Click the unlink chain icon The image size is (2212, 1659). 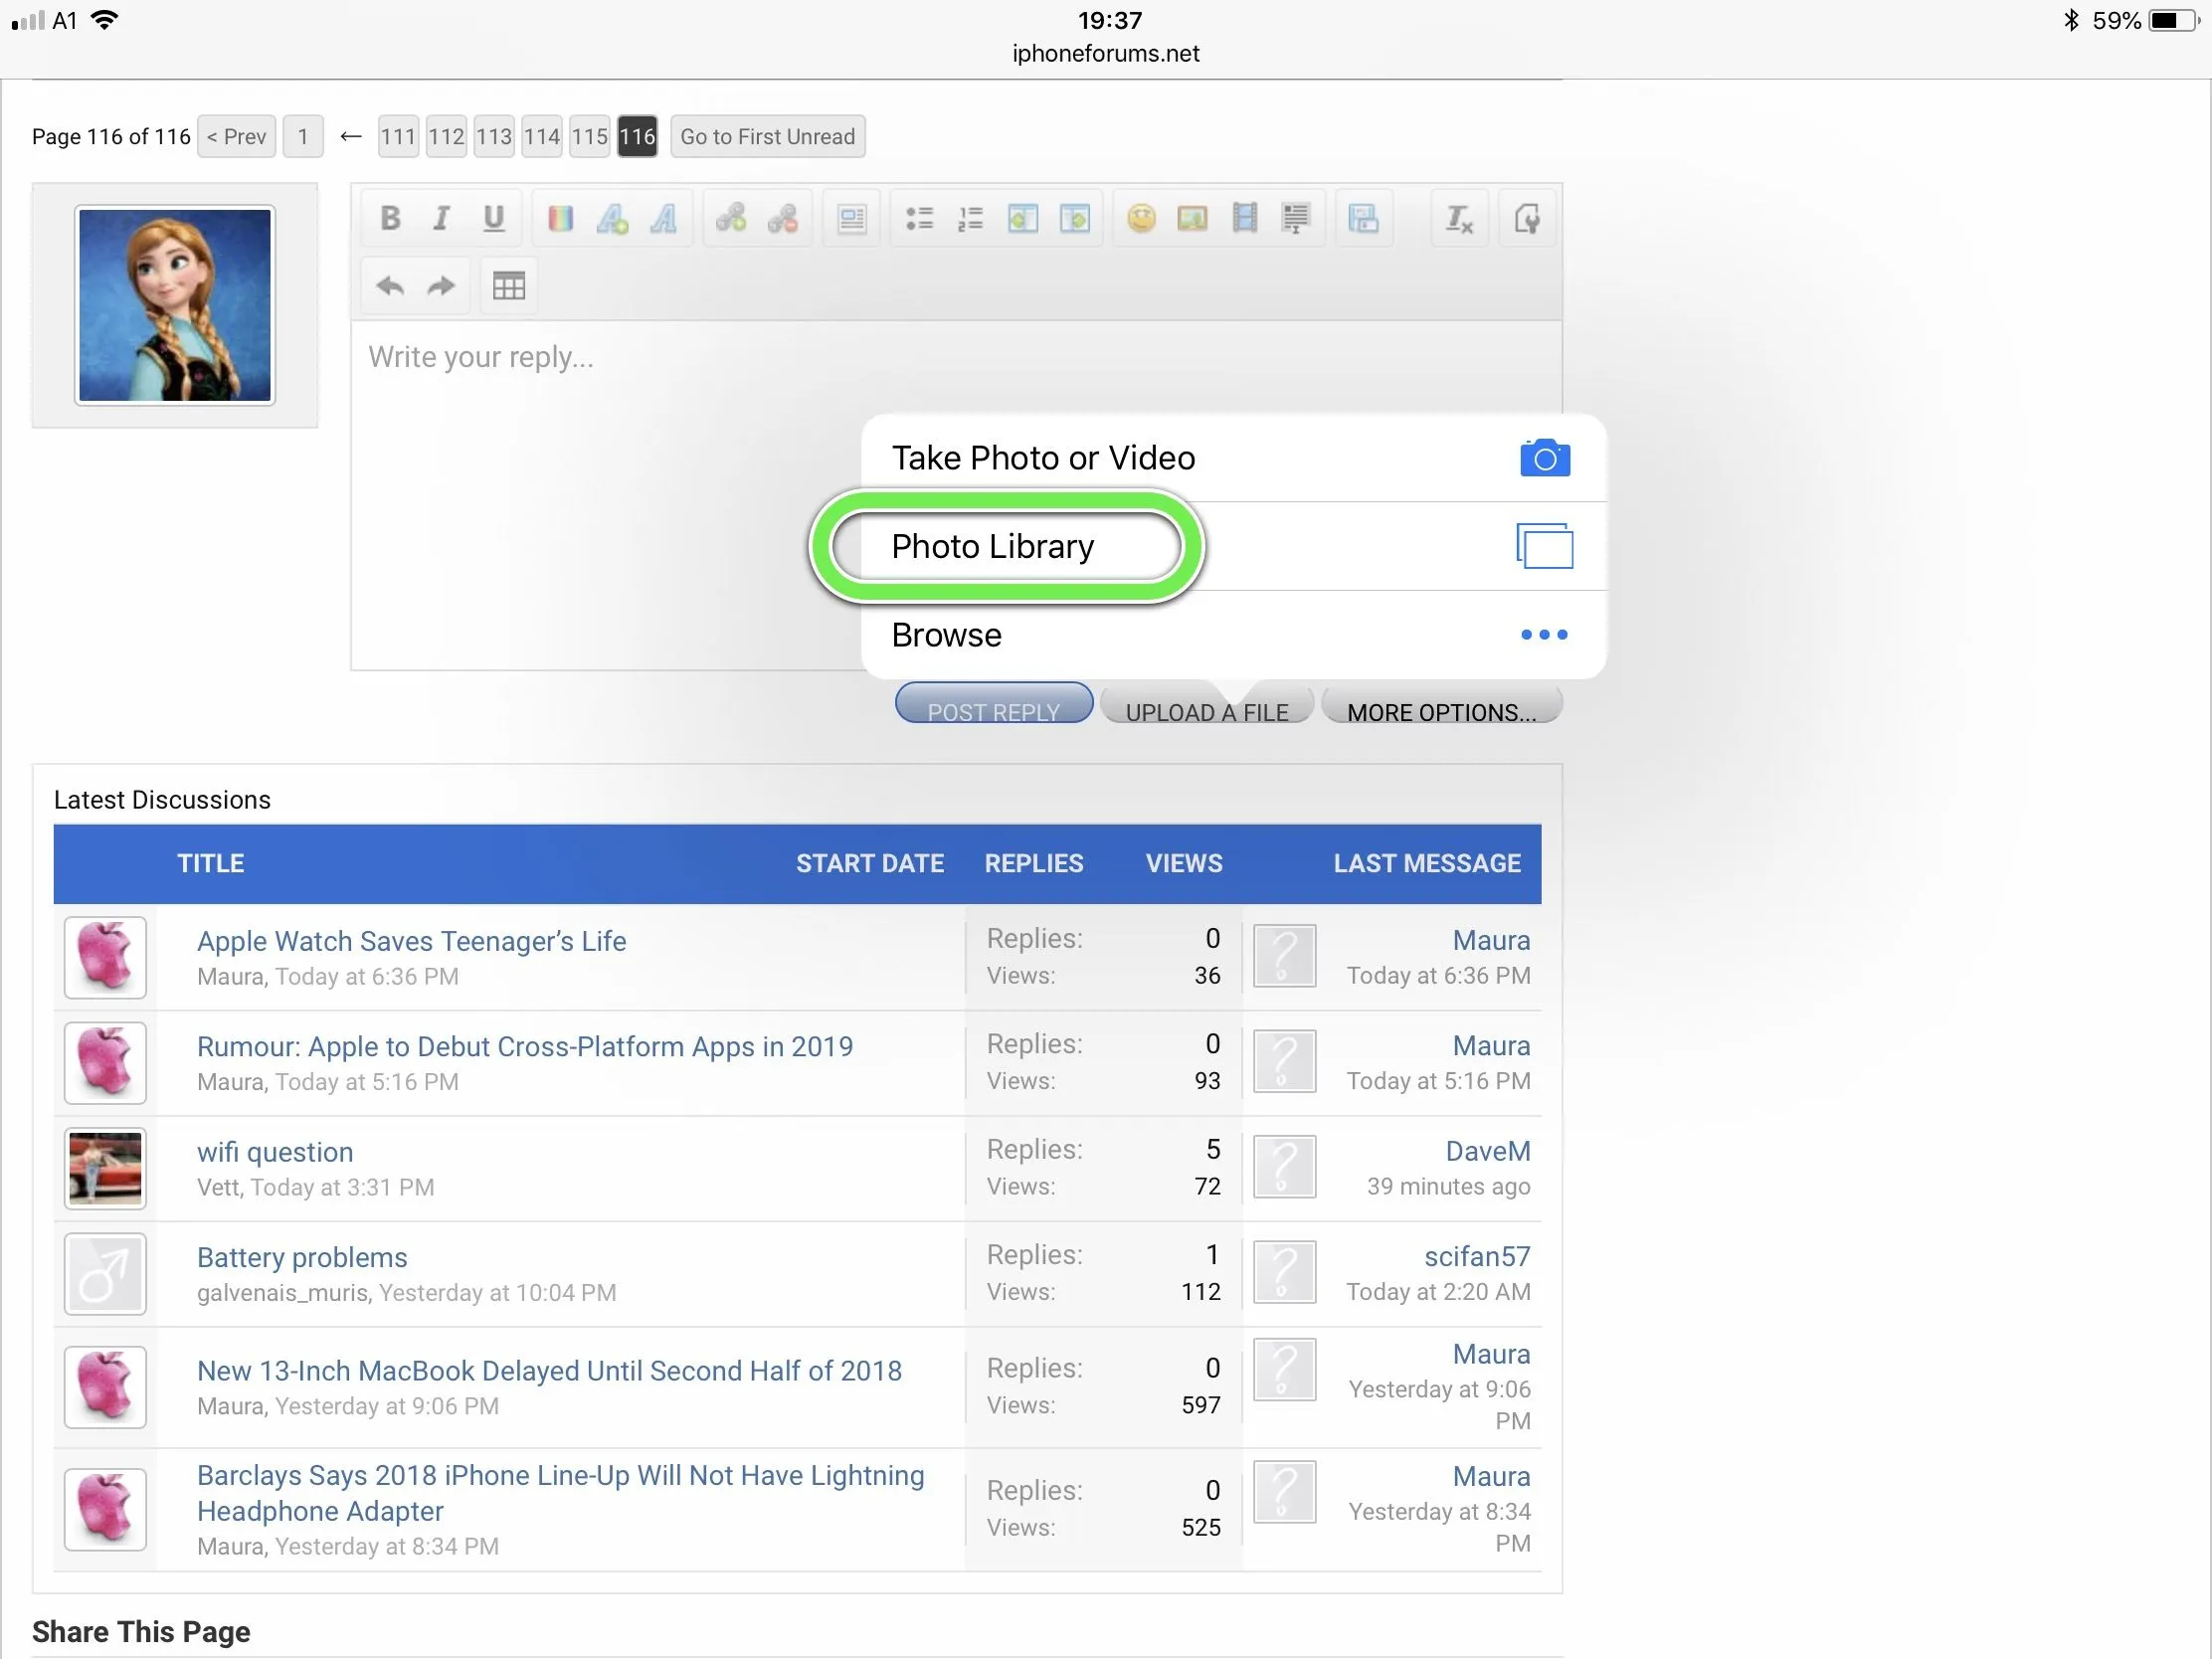(783, 218)
